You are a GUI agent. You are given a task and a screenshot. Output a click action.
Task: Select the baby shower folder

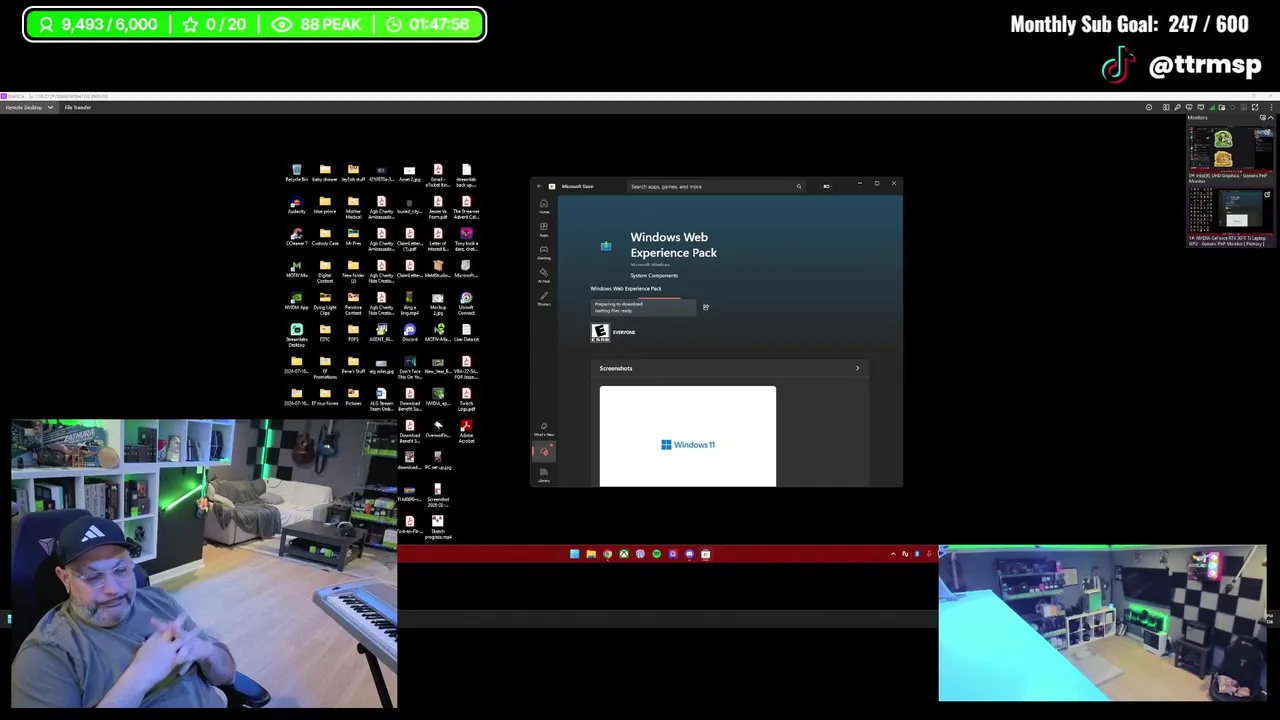tap(324, 173)
